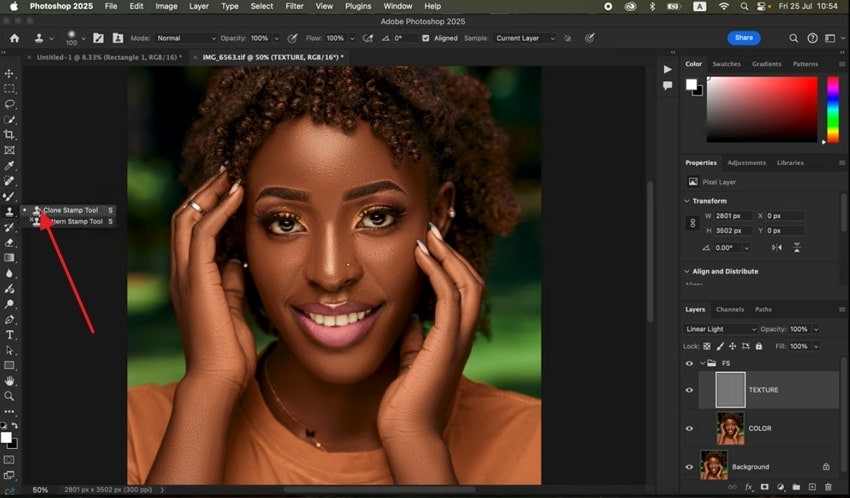This screenshot has width=850, height=498.
Task: Open the Gradients tab
Action: coord(767,64)
